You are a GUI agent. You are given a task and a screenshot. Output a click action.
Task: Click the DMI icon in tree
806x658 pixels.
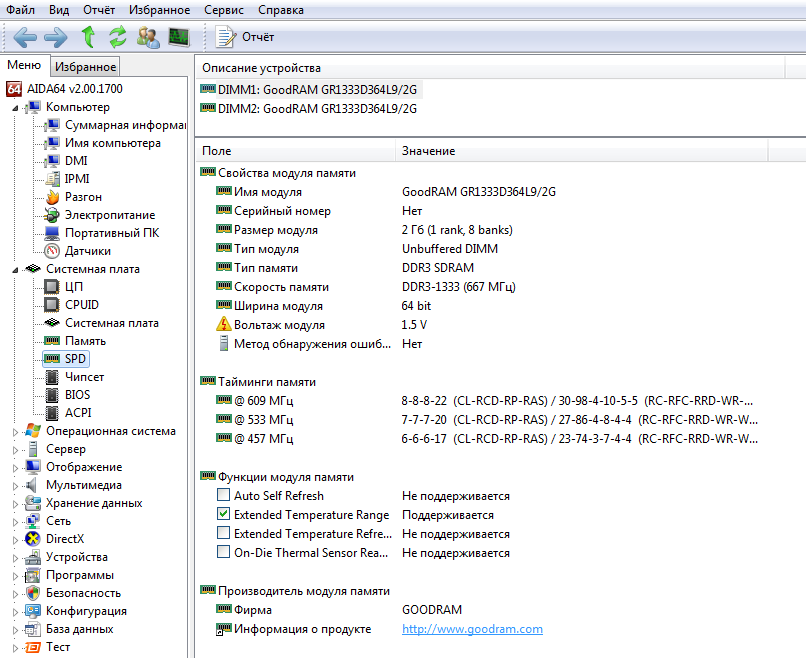click(52, 161)
